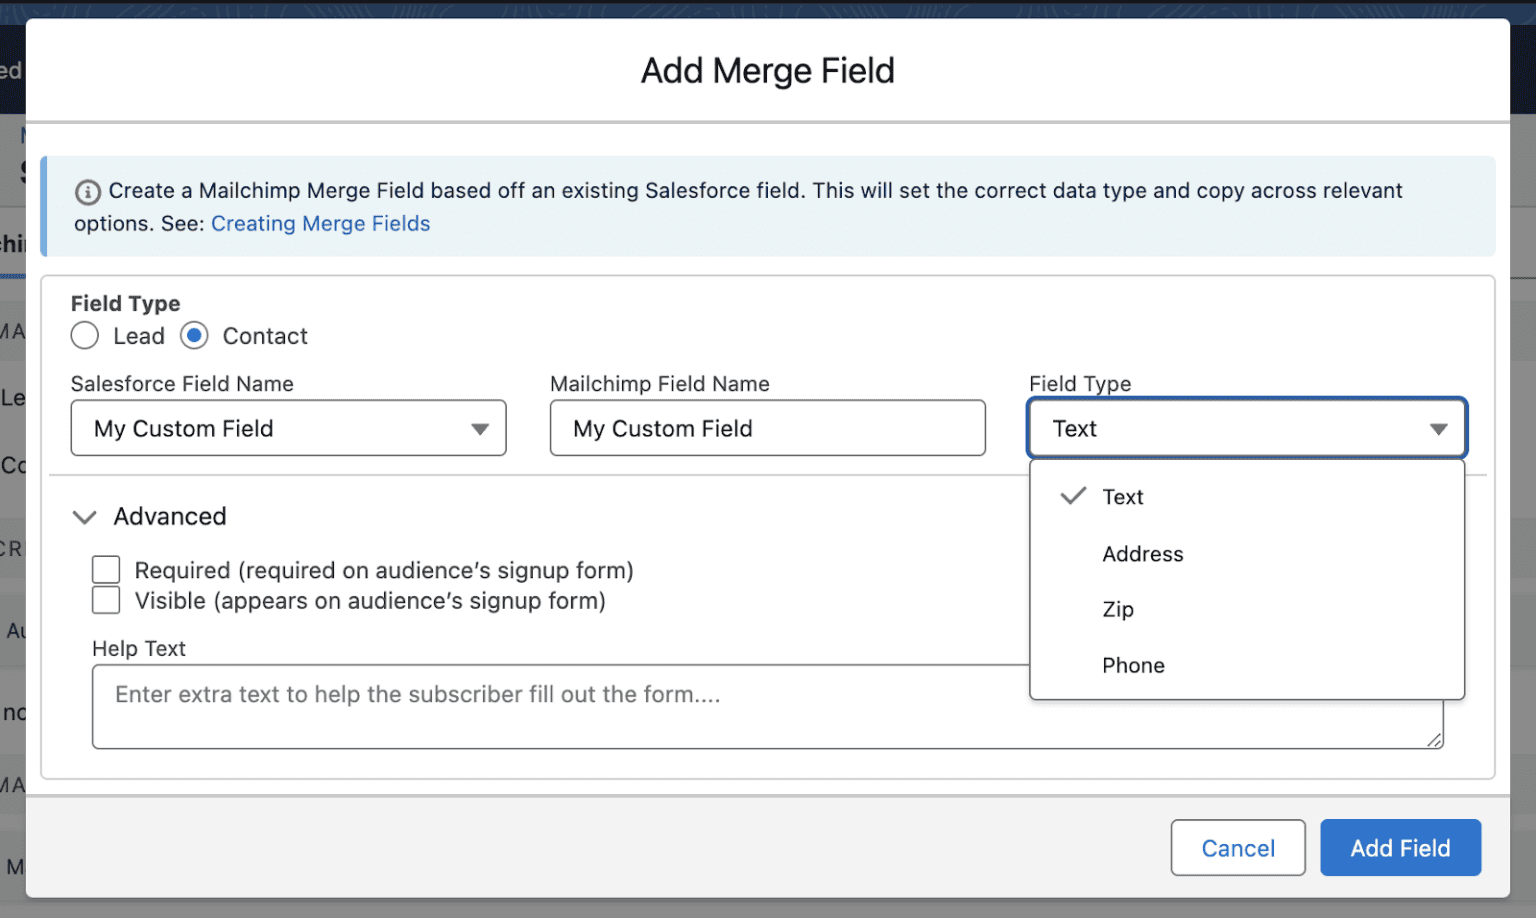1536x918 pixels.
Task: Choose Address from the Field Type list
Action: (1247, 554)
